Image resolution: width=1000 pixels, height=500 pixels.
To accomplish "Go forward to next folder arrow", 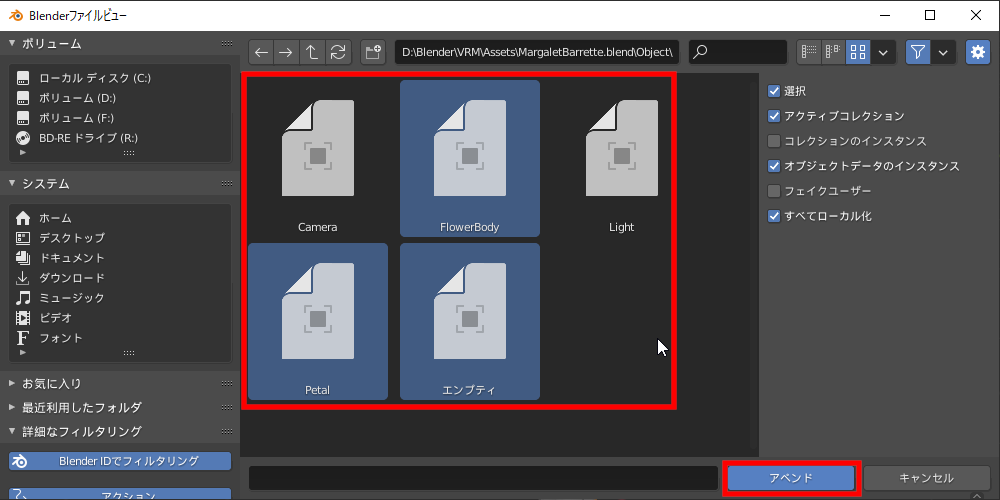I will tap(286, 52).
